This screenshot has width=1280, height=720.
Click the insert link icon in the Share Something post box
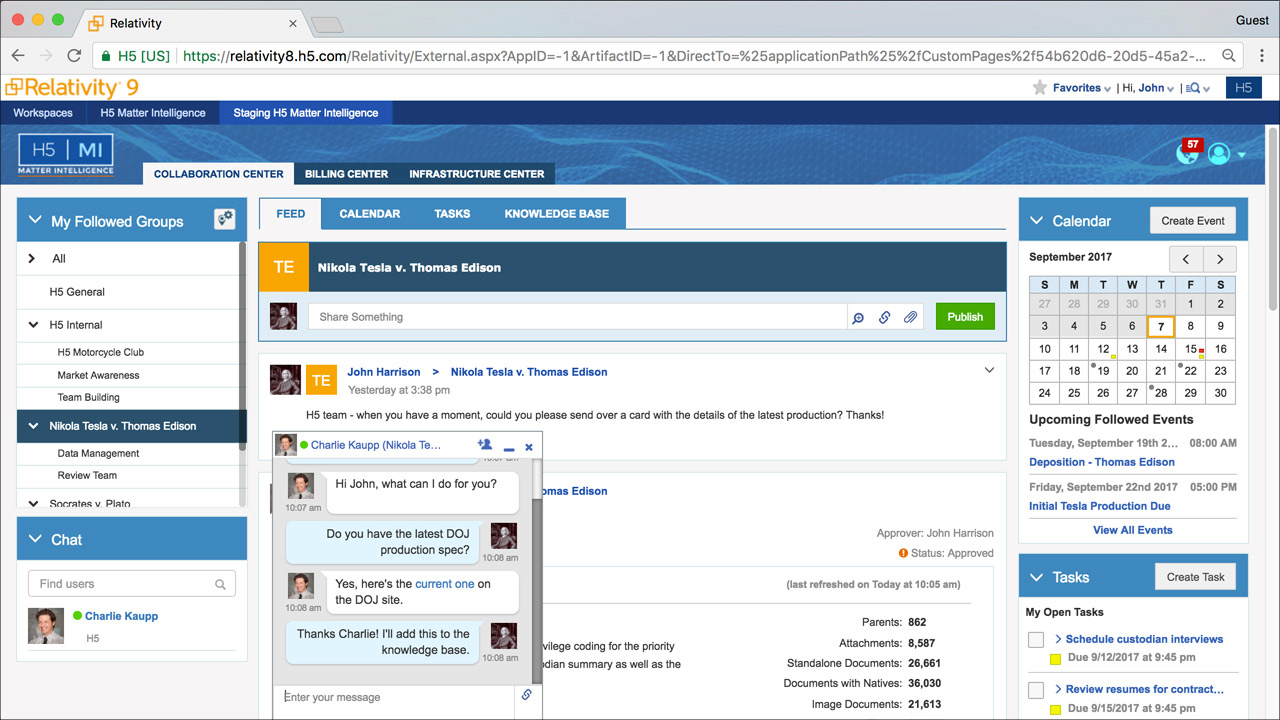pos(884,317)
